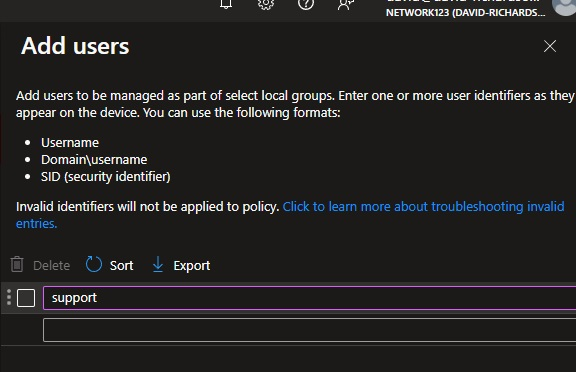Click the word 'entries.' of the link
This screenshot has height=372, width=576.
[36, 223]
